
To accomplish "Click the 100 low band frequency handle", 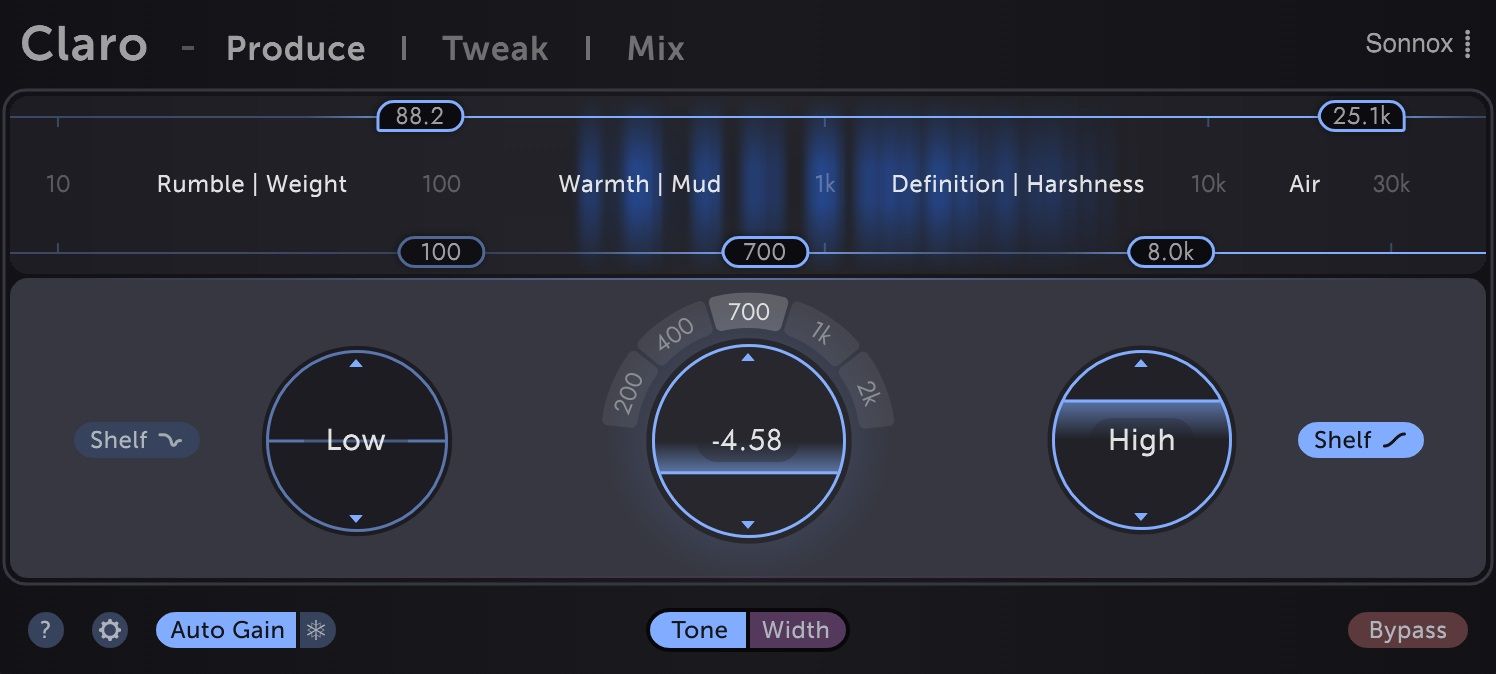I will tap(441, 252).
